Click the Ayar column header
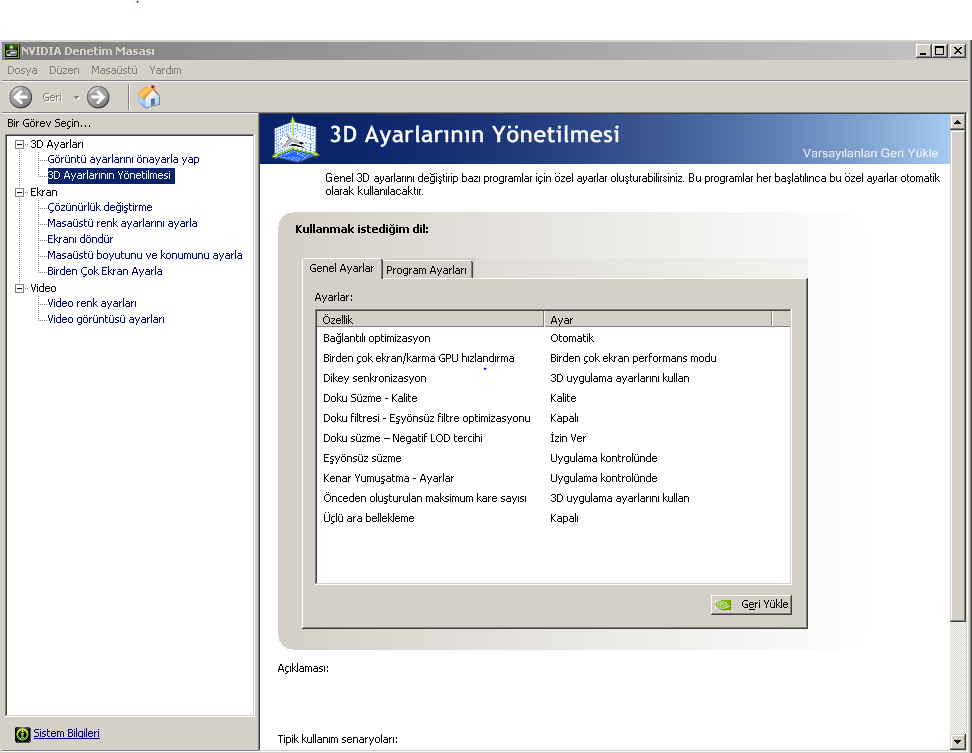The image size is (972, 753). (x=658, y=319)
